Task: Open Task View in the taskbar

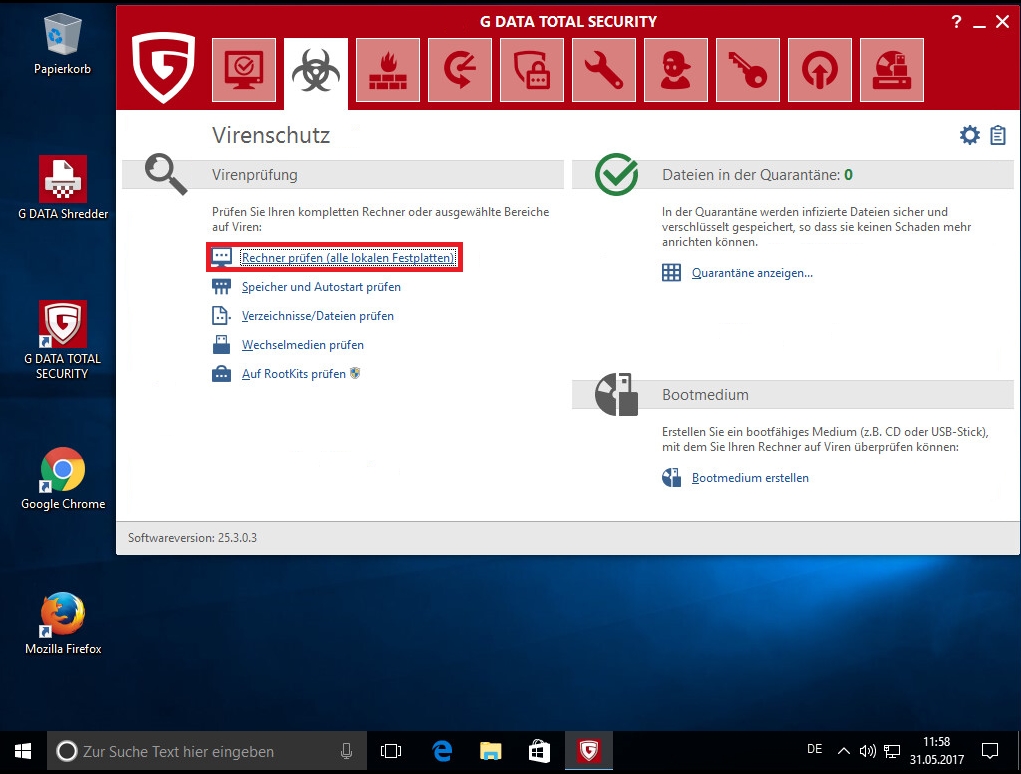Action: click(x=391, y=751)
